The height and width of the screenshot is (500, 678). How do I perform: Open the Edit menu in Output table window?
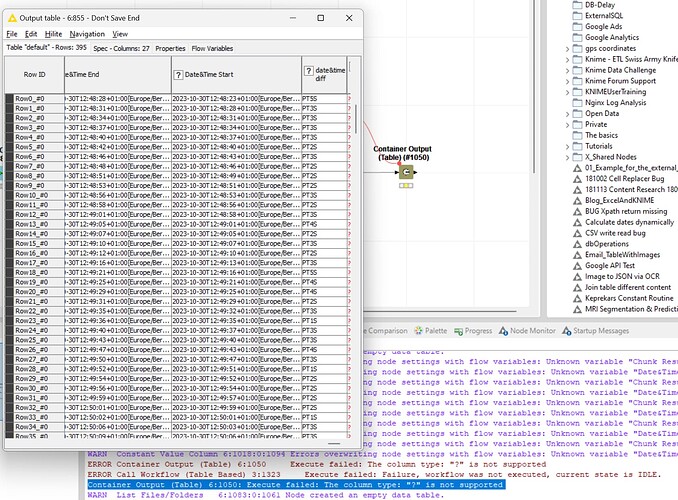click(x=31, y=34)
